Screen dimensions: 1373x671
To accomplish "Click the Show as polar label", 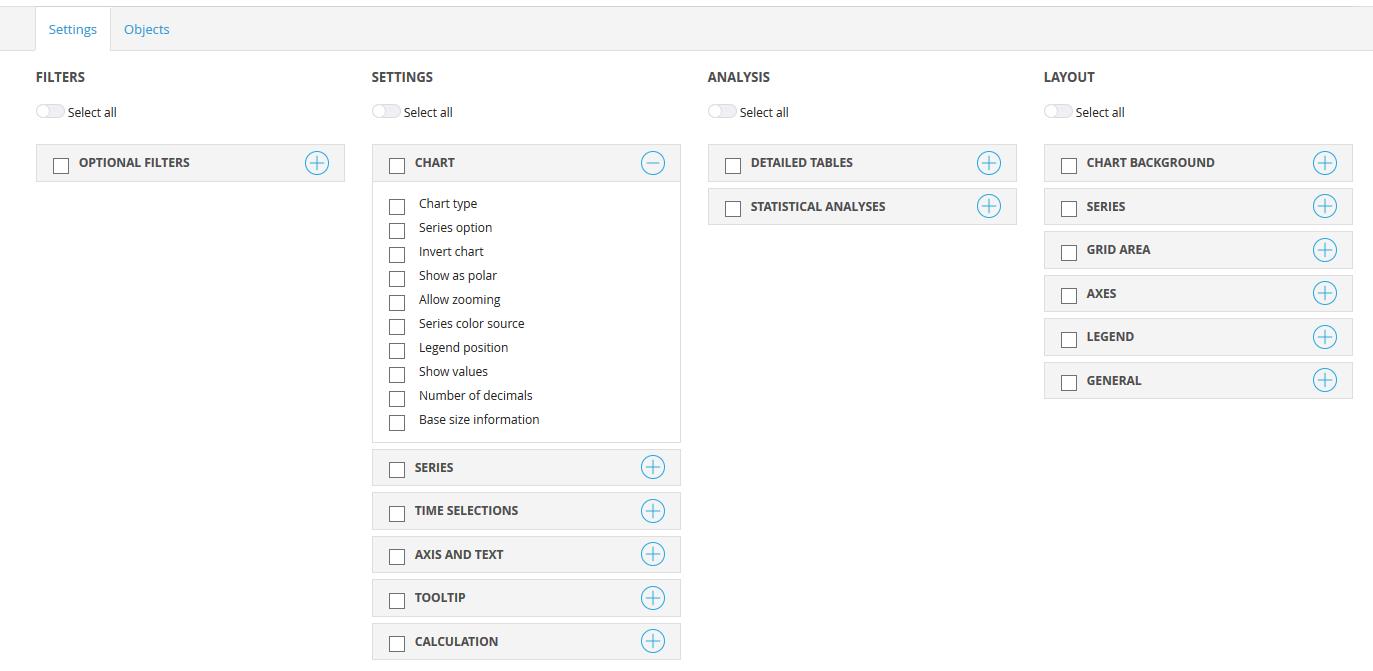I will (458, 276).
